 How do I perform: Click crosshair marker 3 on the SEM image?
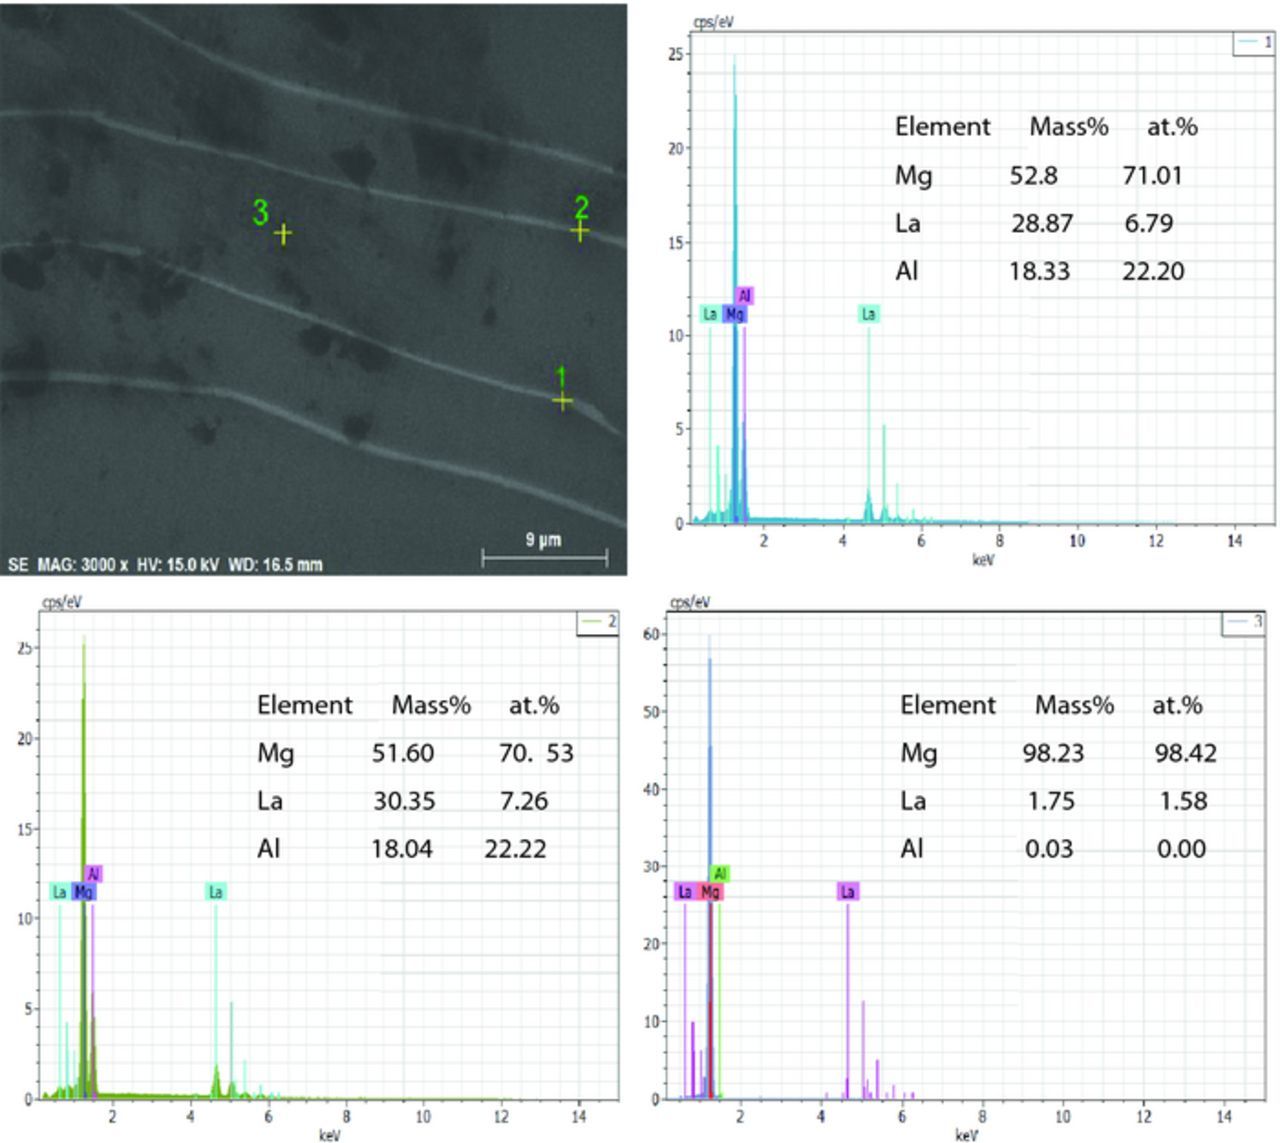pyautogui.click(x=283, y=234)
